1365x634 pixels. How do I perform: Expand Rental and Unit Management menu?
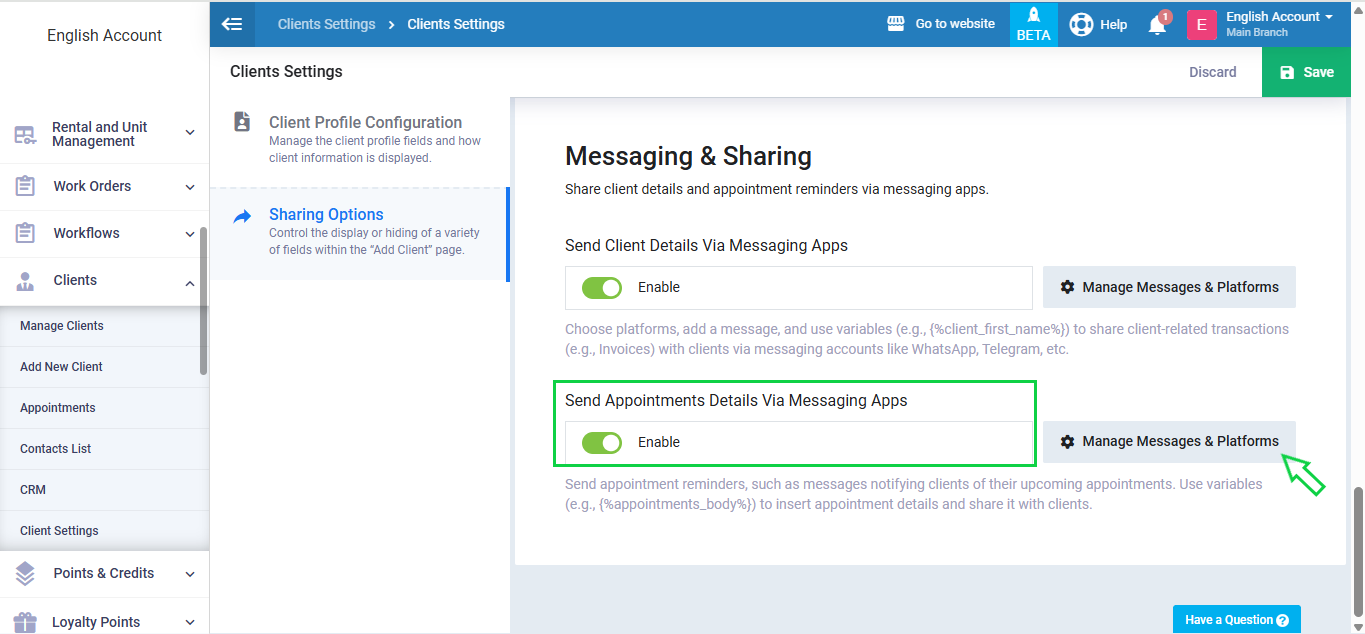(x=190, y=133)
